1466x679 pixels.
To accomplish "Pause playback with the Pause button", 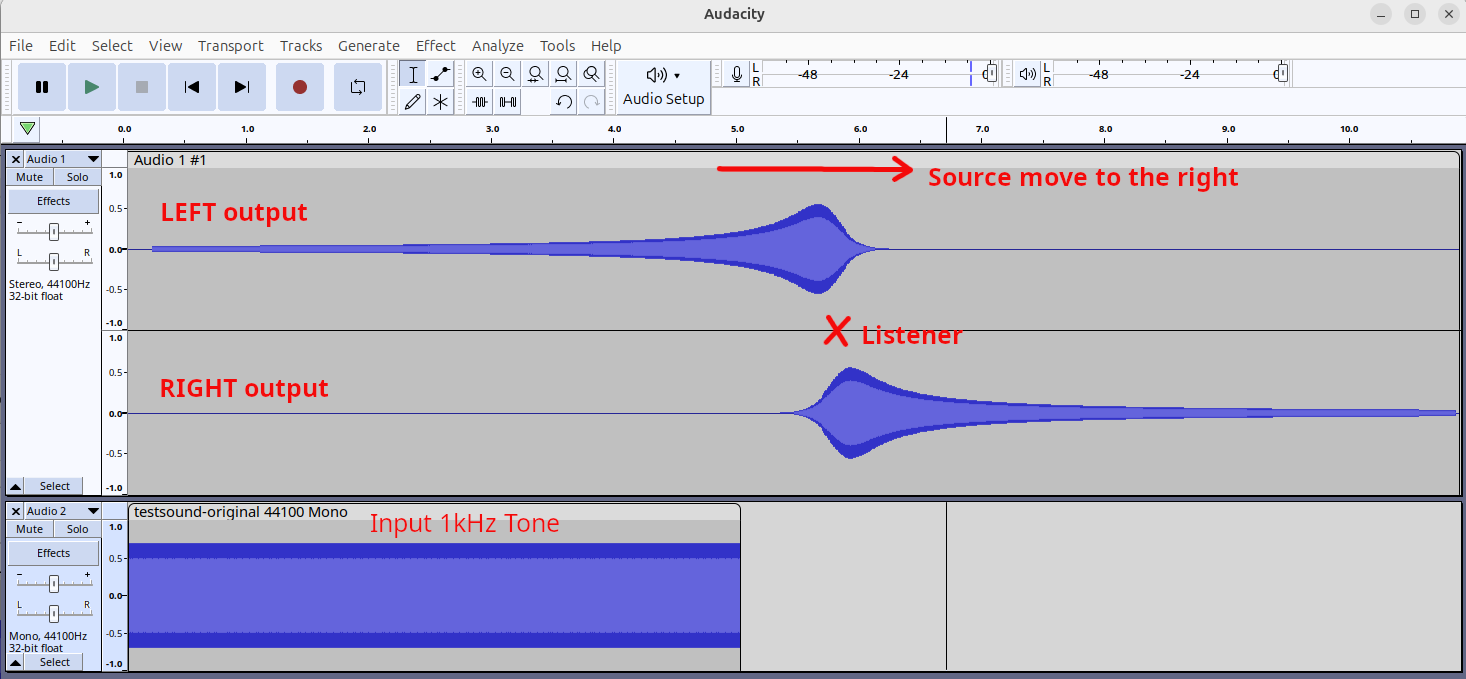I will 42,87.
